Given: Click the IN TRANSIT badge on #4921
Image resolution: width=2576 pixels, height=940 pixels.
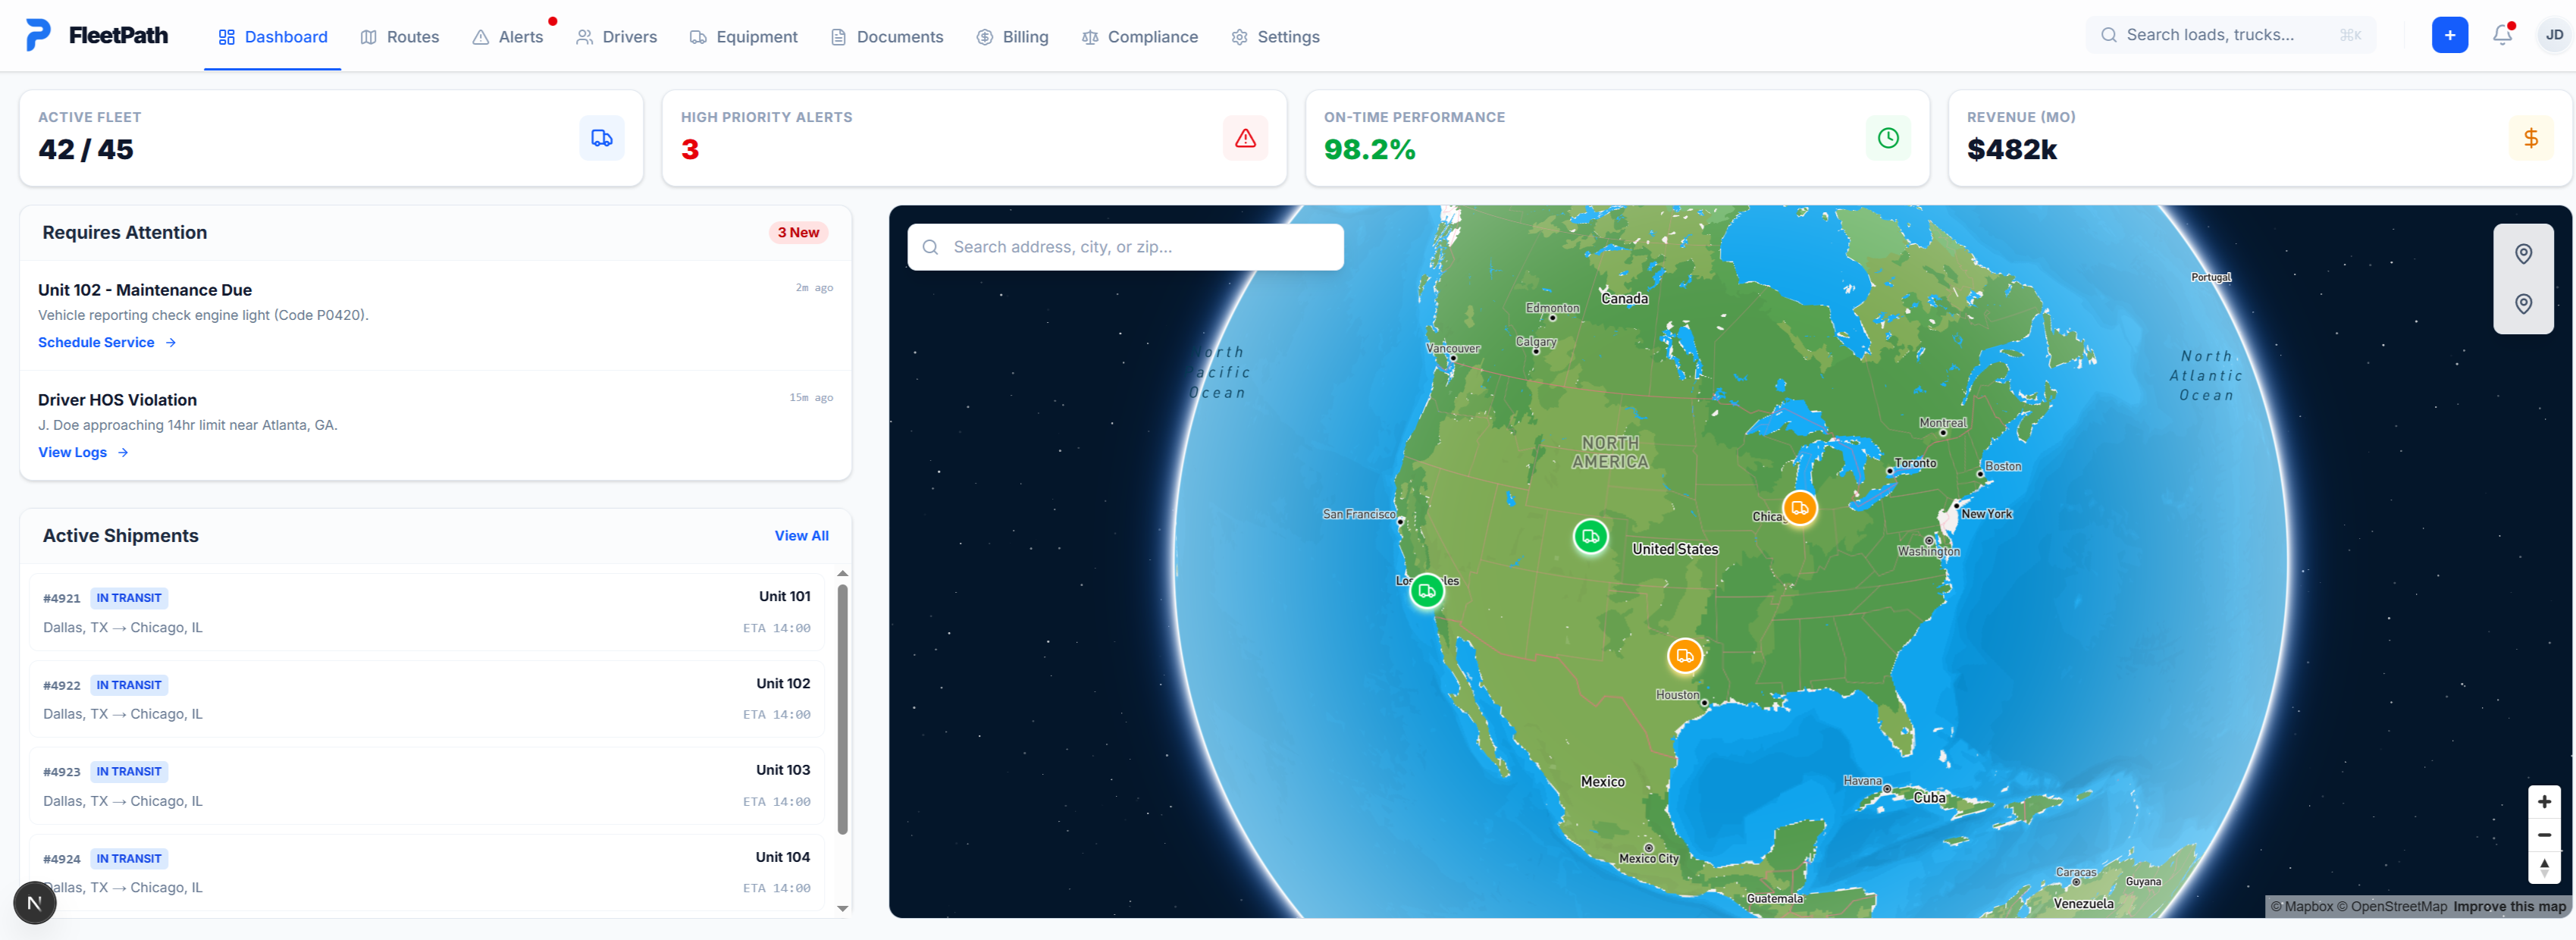Looking at the screenshot, I should point(129,598).
